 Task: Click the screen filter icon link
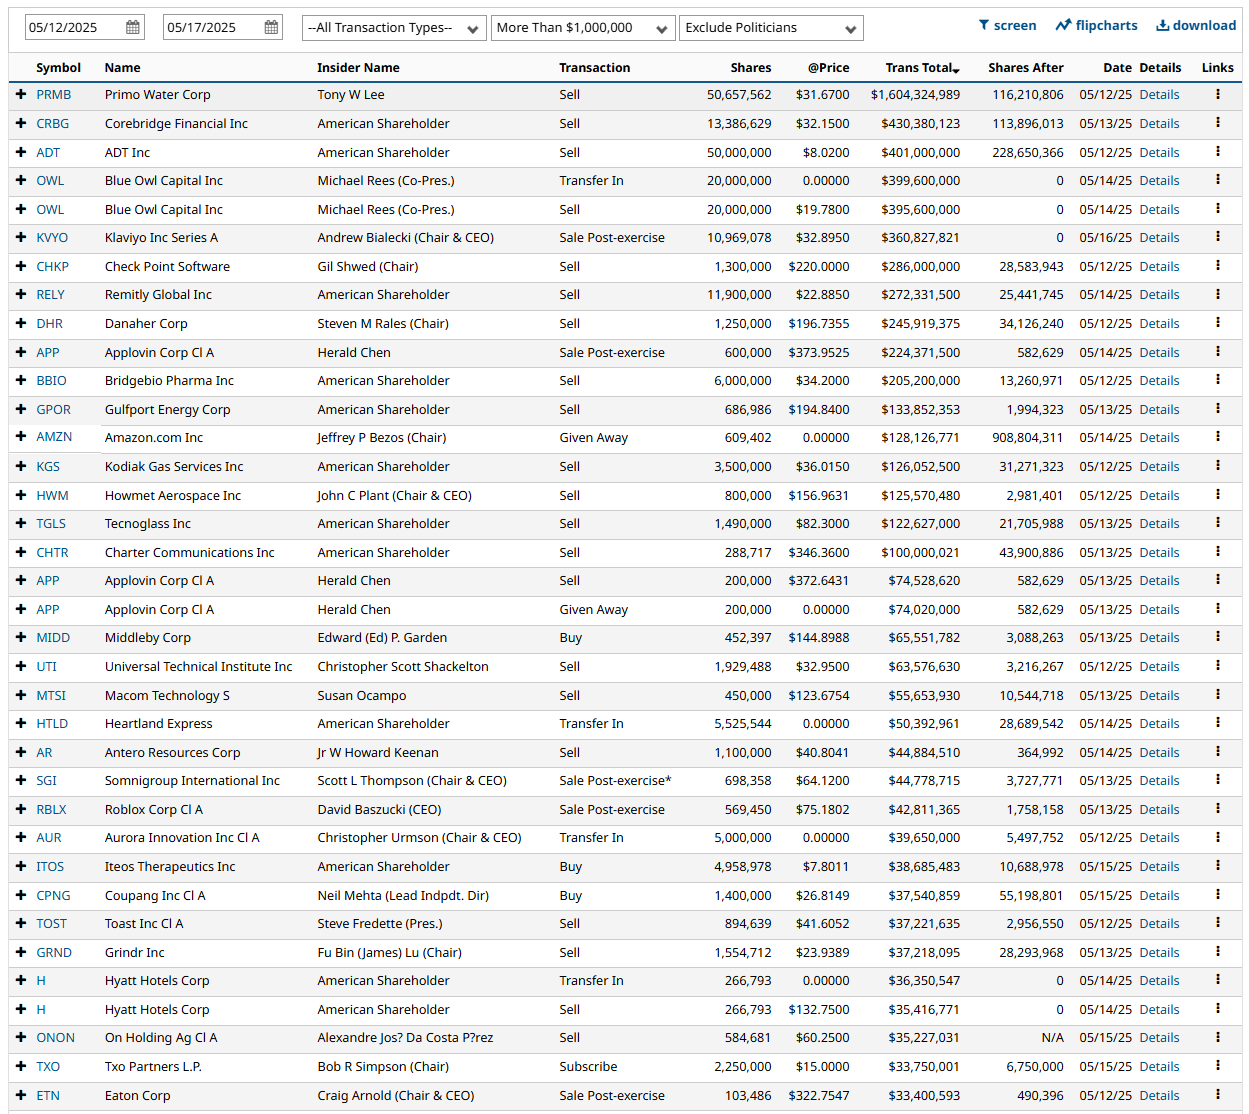point(1007,25)
